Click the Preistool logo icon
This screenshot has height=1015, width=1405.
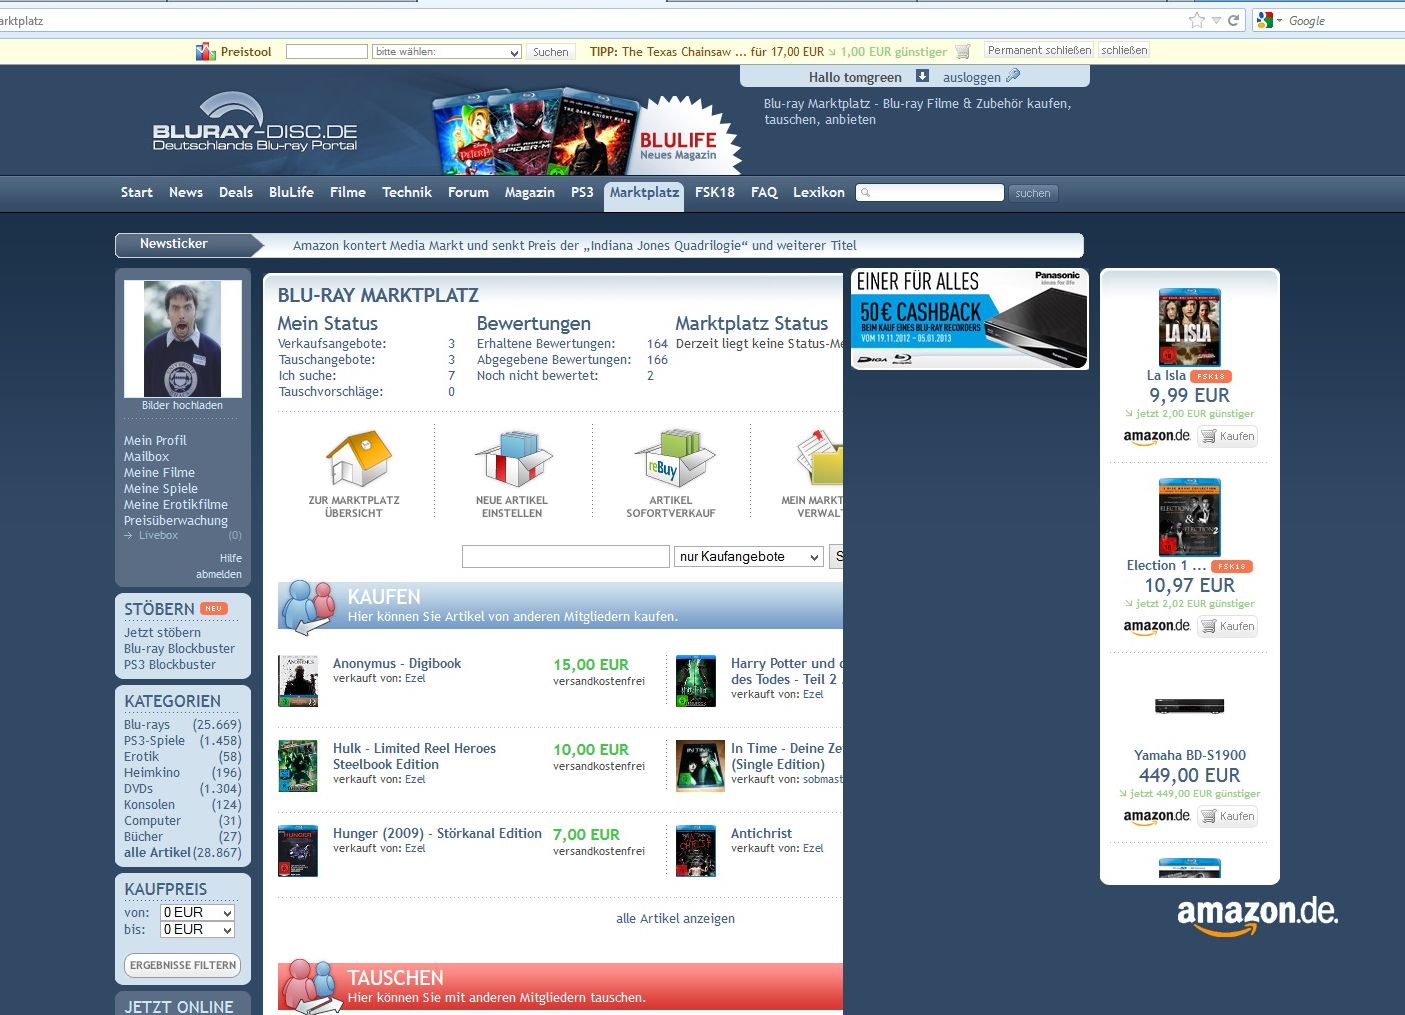pos(206,51)
